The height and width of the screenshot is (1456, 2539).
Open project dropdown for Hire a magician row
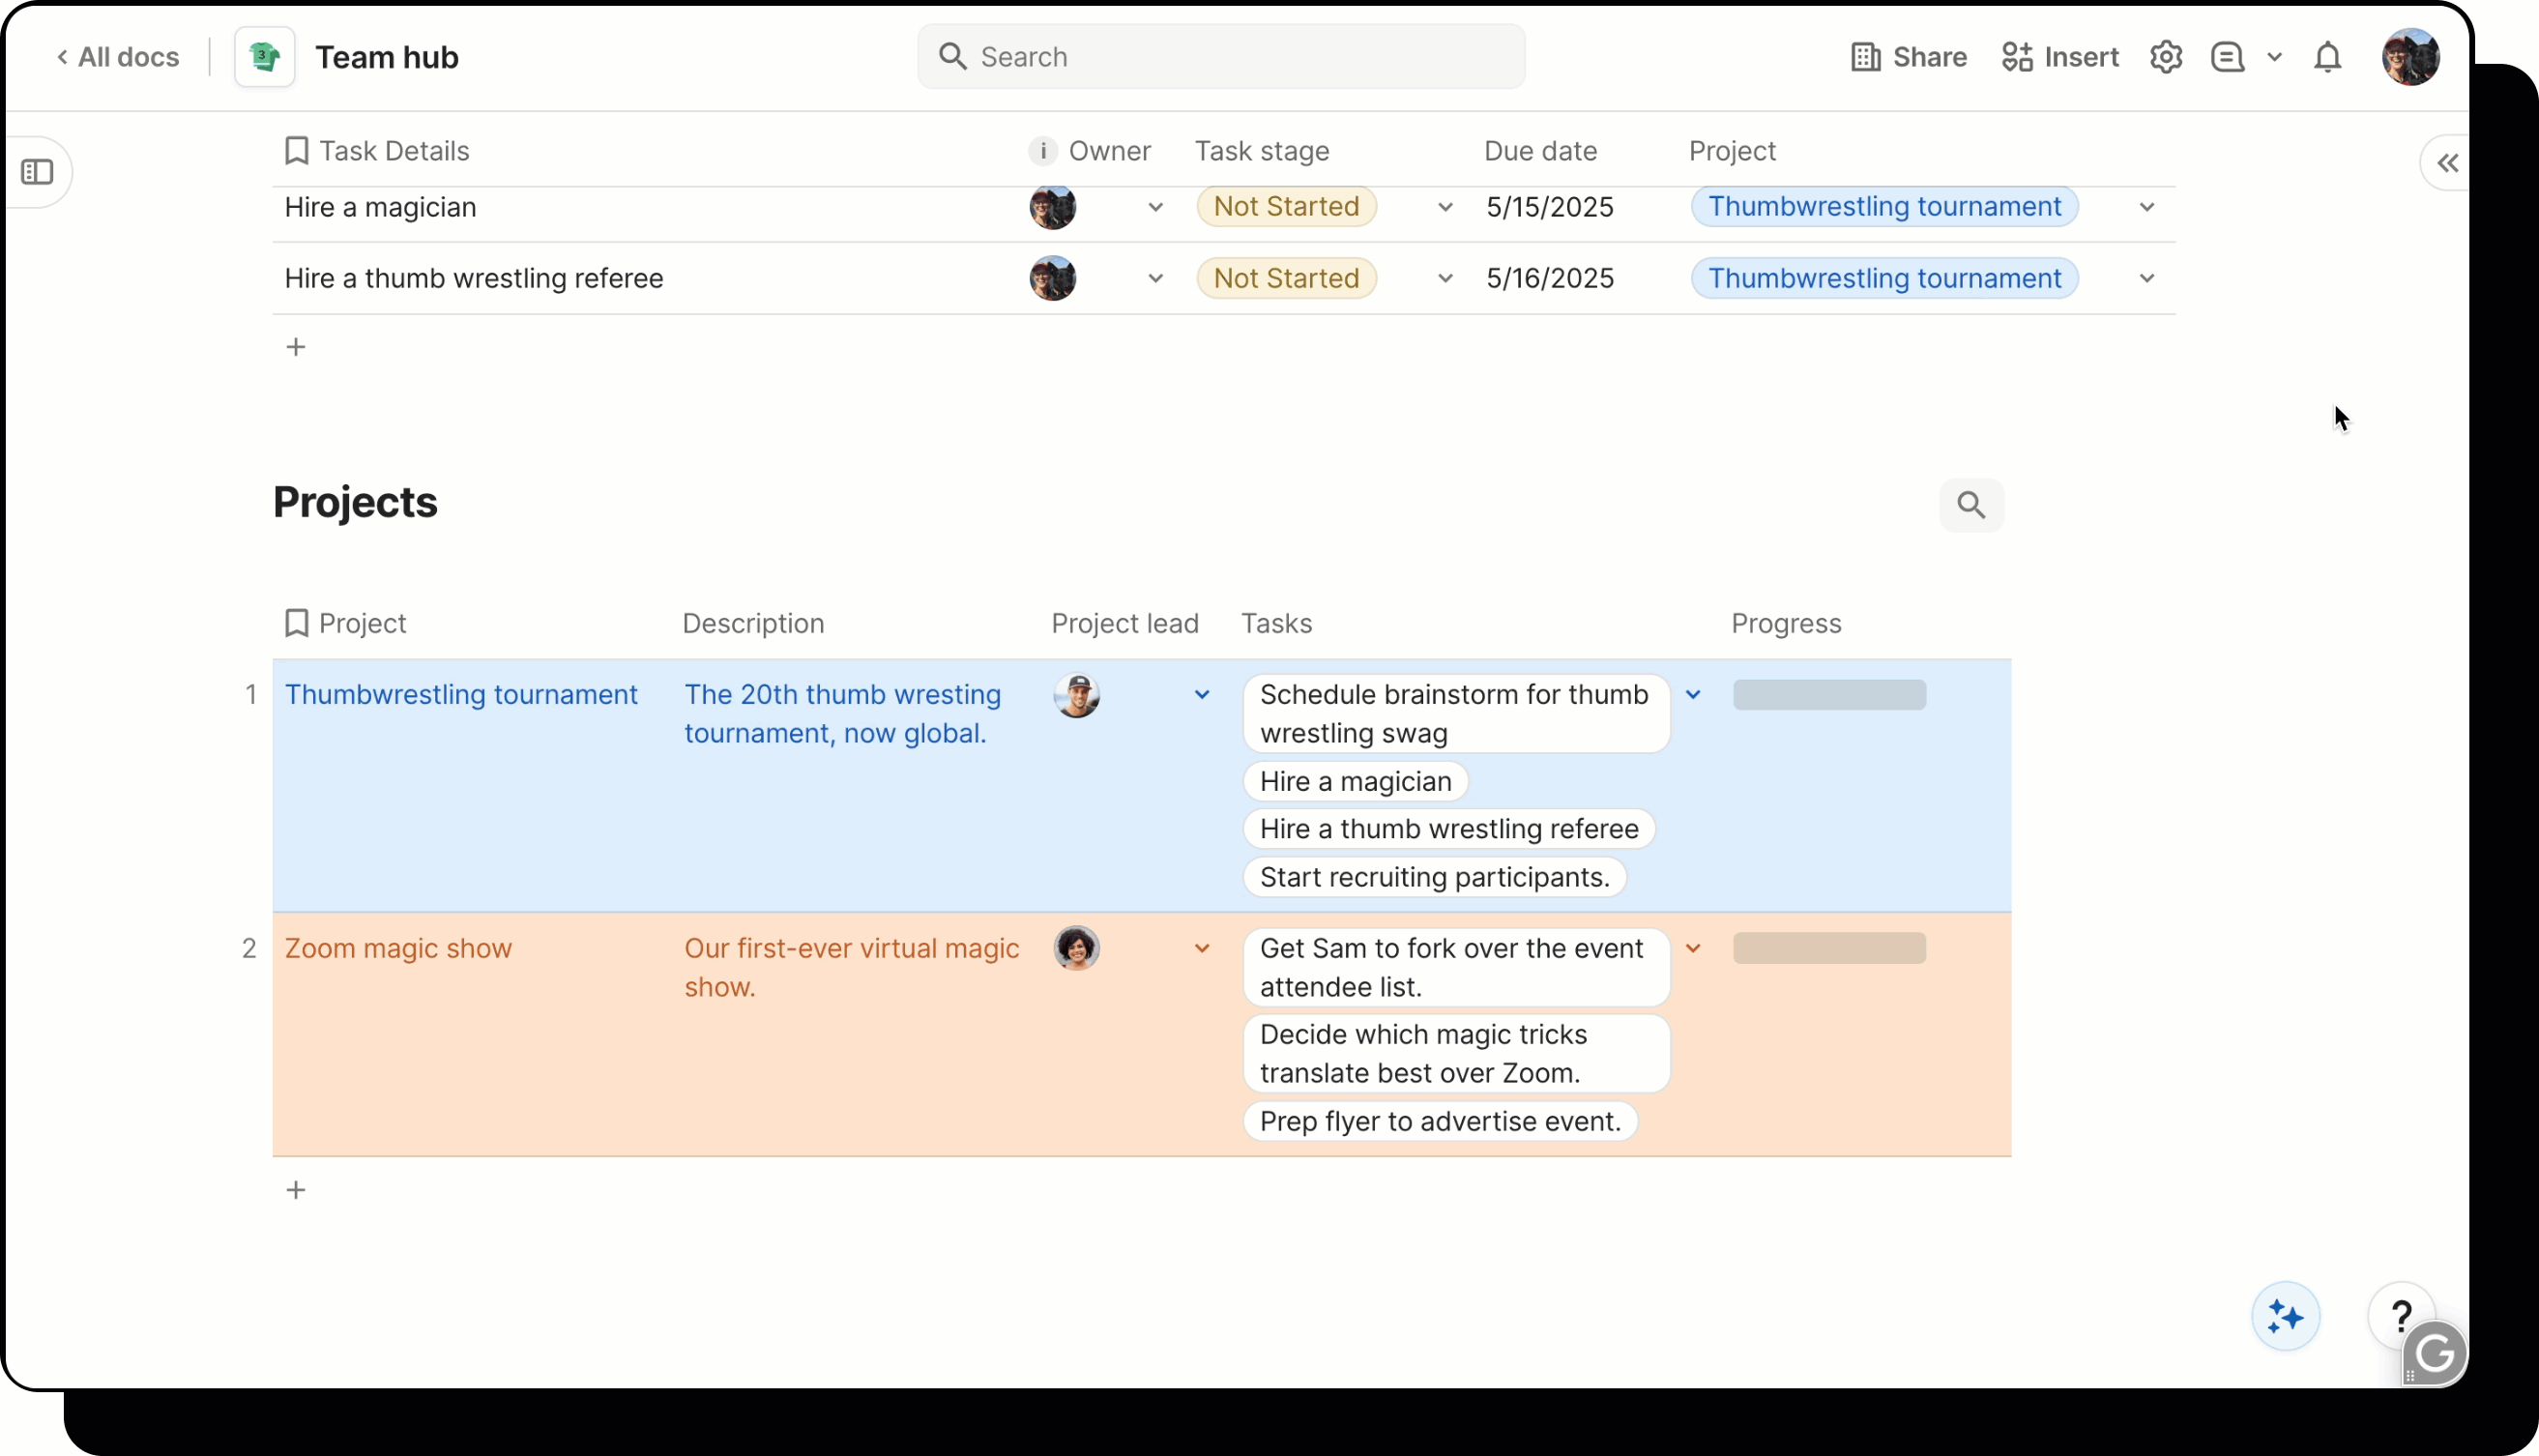click(2146, 207)
